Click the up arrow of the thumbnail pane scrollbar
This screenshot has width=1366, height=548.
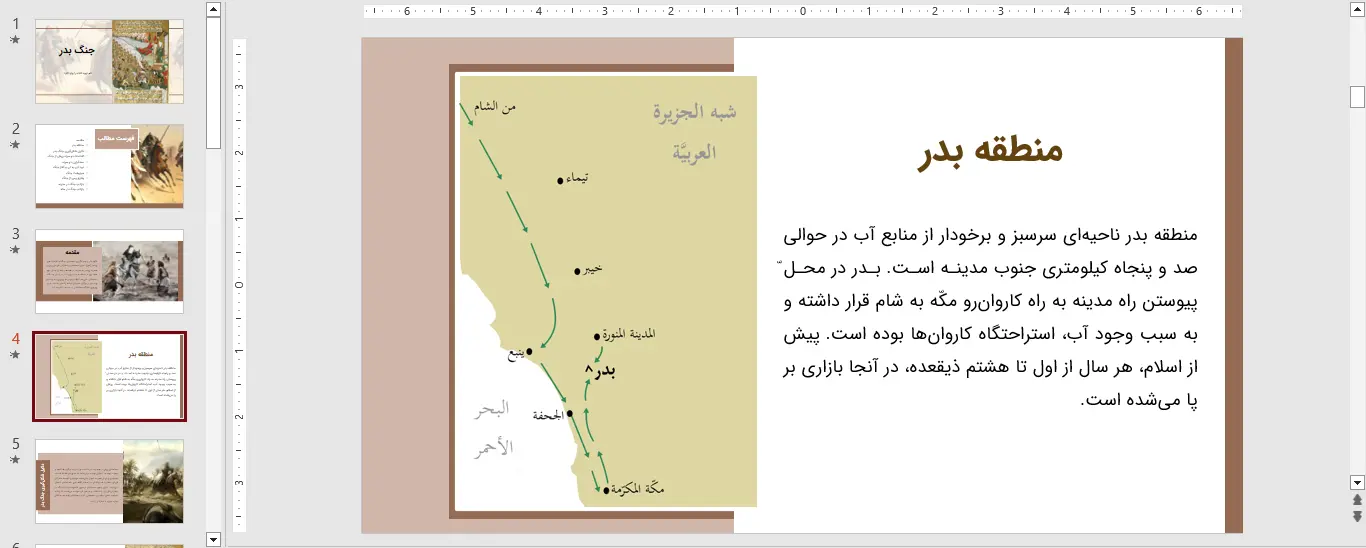pyautogui.click(x=213, y=9)
